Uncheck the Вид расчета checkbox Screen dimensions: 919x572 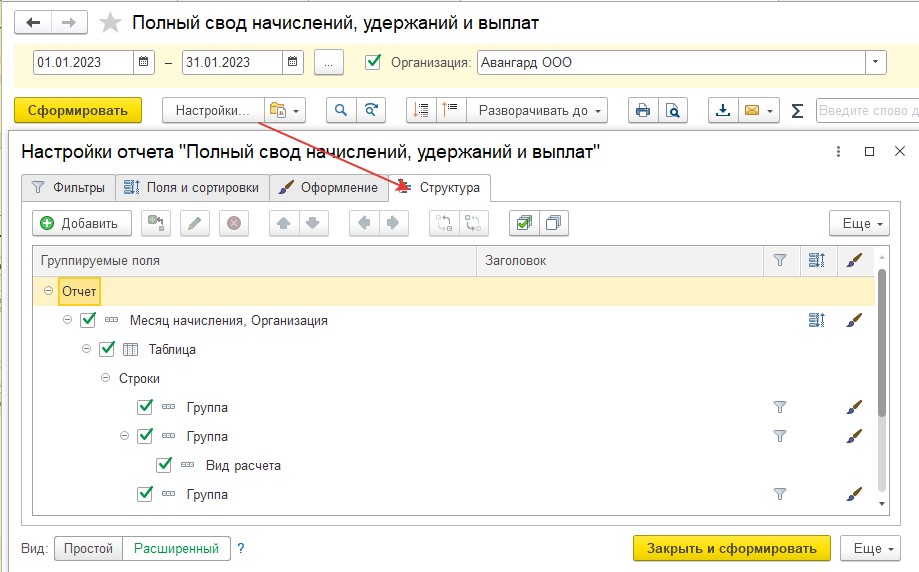click(164, 465)
